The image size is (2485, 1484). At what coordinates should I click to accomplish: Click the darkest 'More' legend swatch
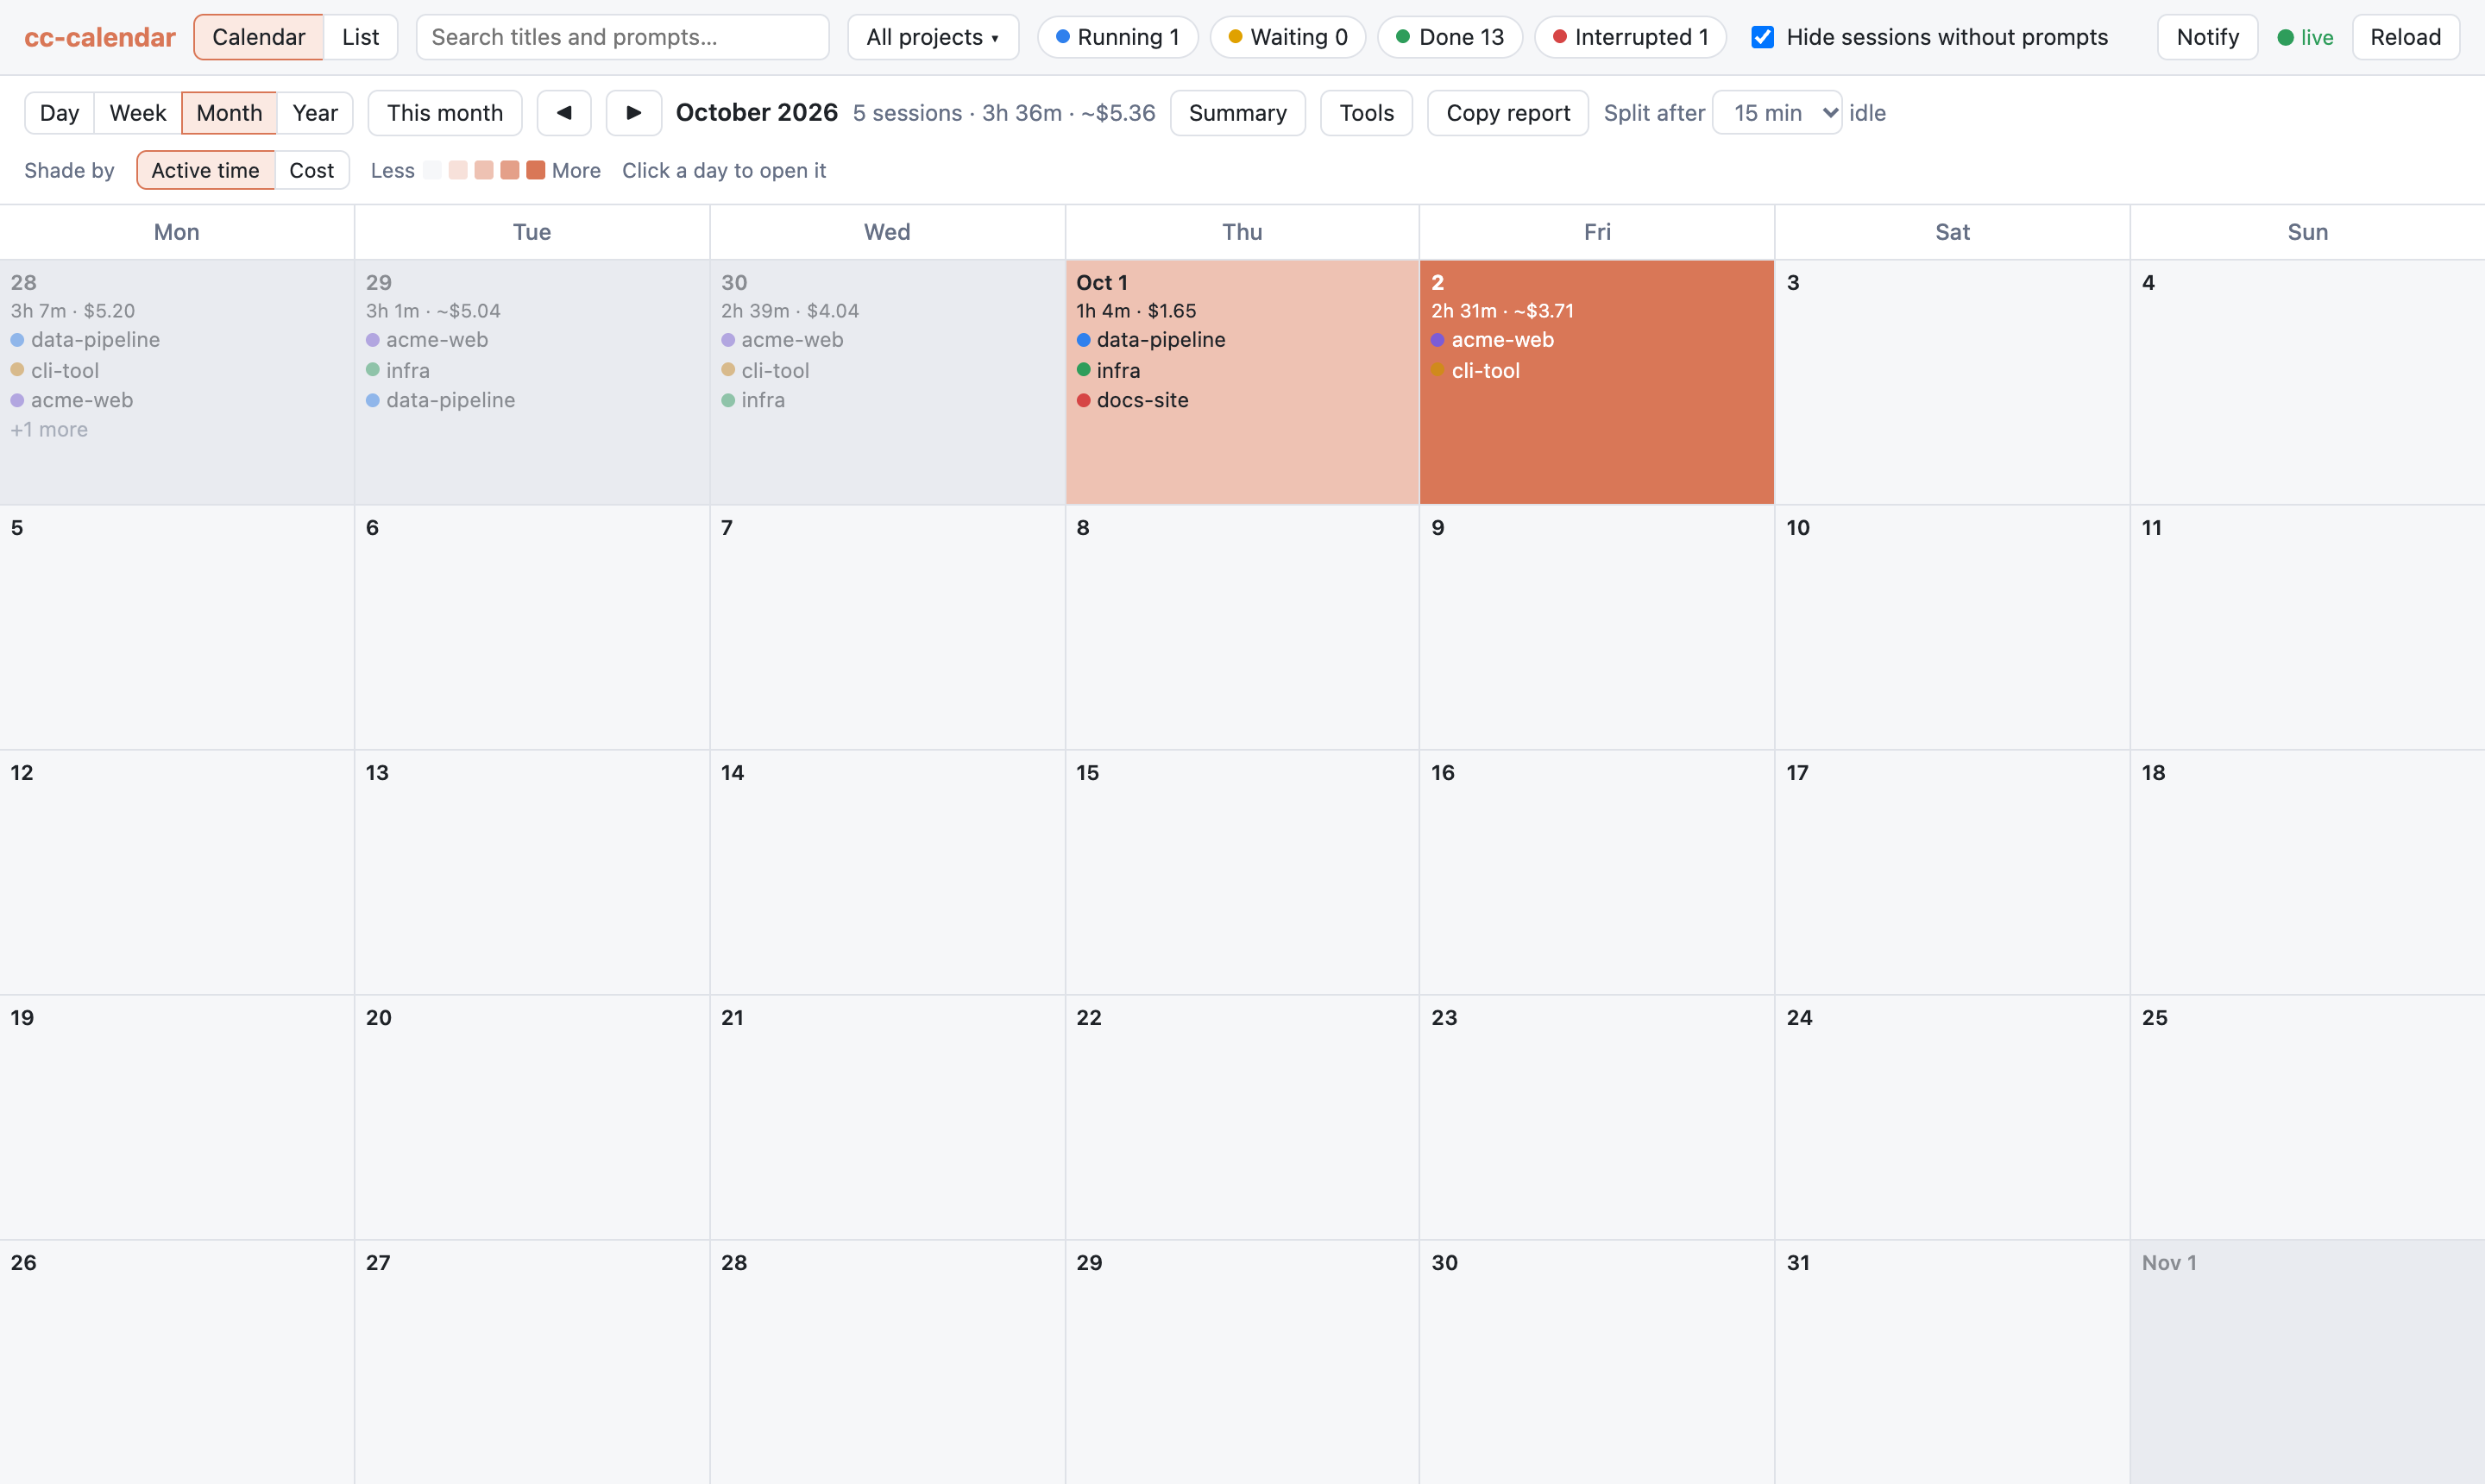tap(536, 170)
